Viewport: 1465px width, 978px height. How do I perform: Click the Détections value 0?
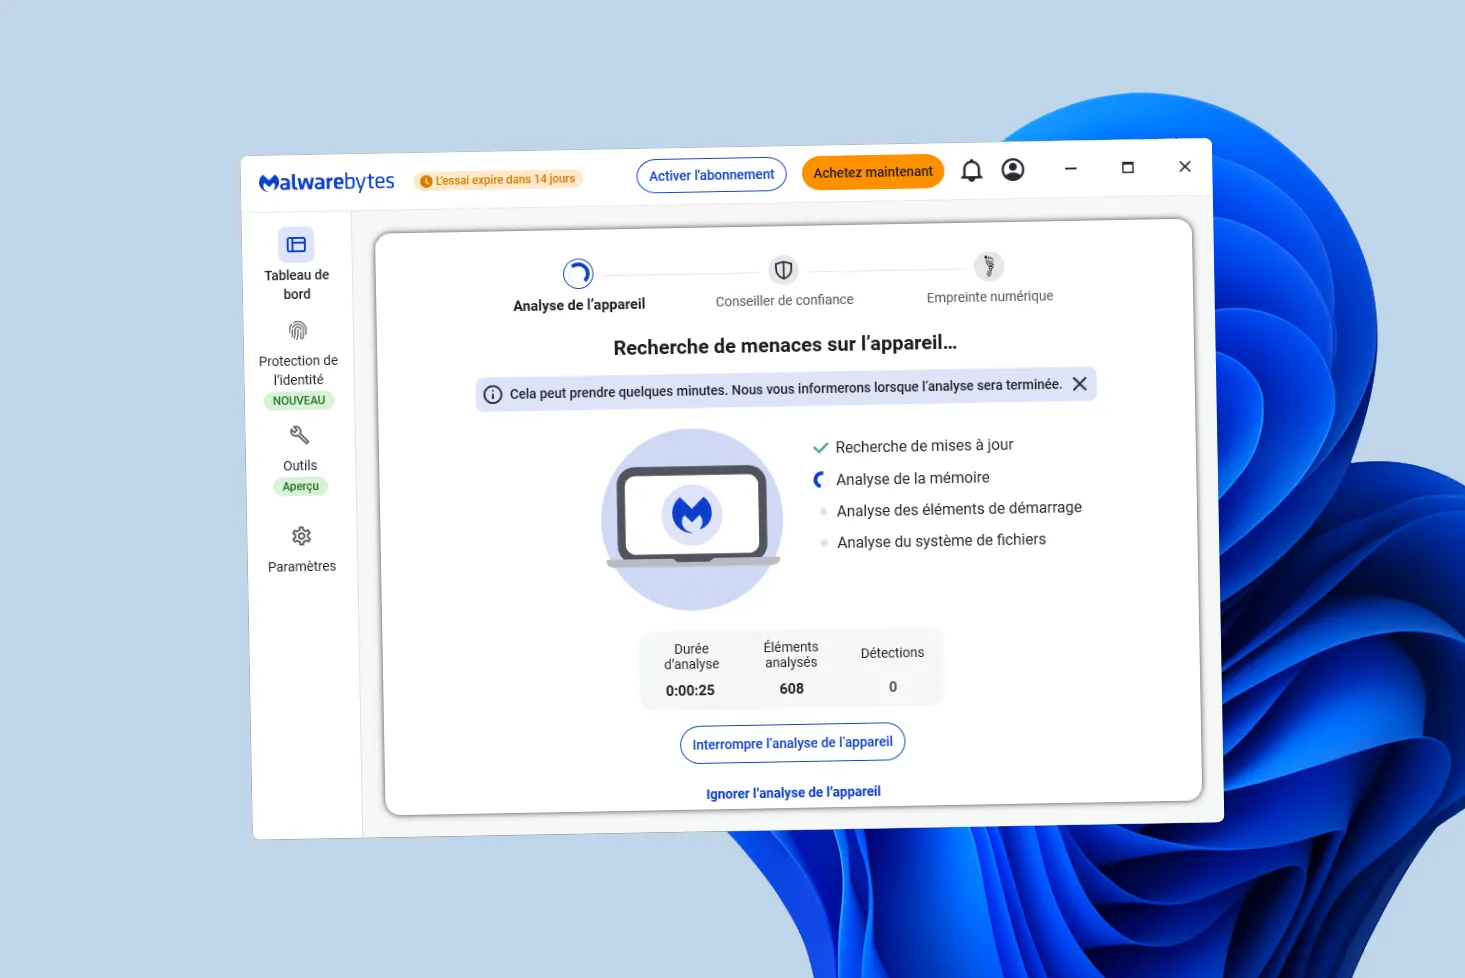tap(893, 686)
